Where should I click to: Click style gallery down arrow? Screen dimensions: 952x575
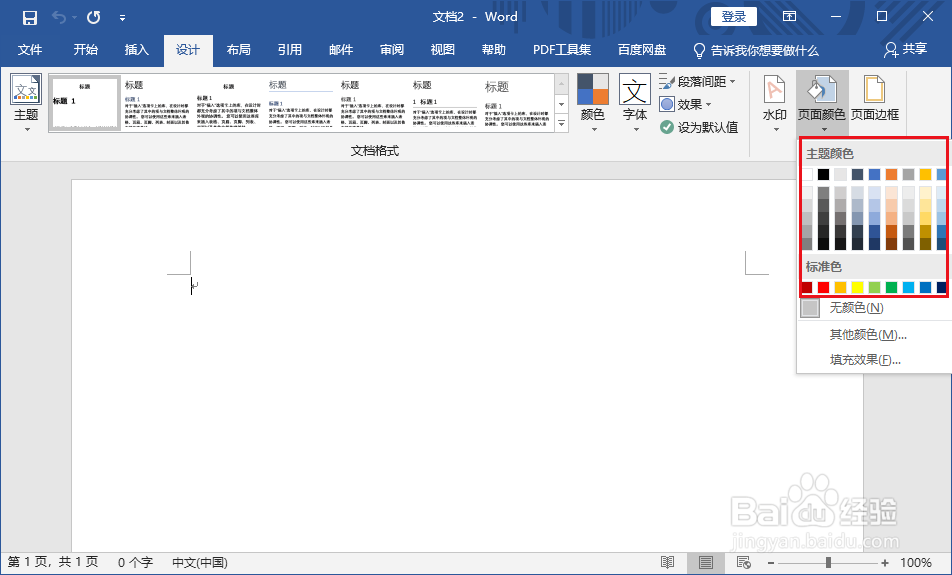coord(562,104)
